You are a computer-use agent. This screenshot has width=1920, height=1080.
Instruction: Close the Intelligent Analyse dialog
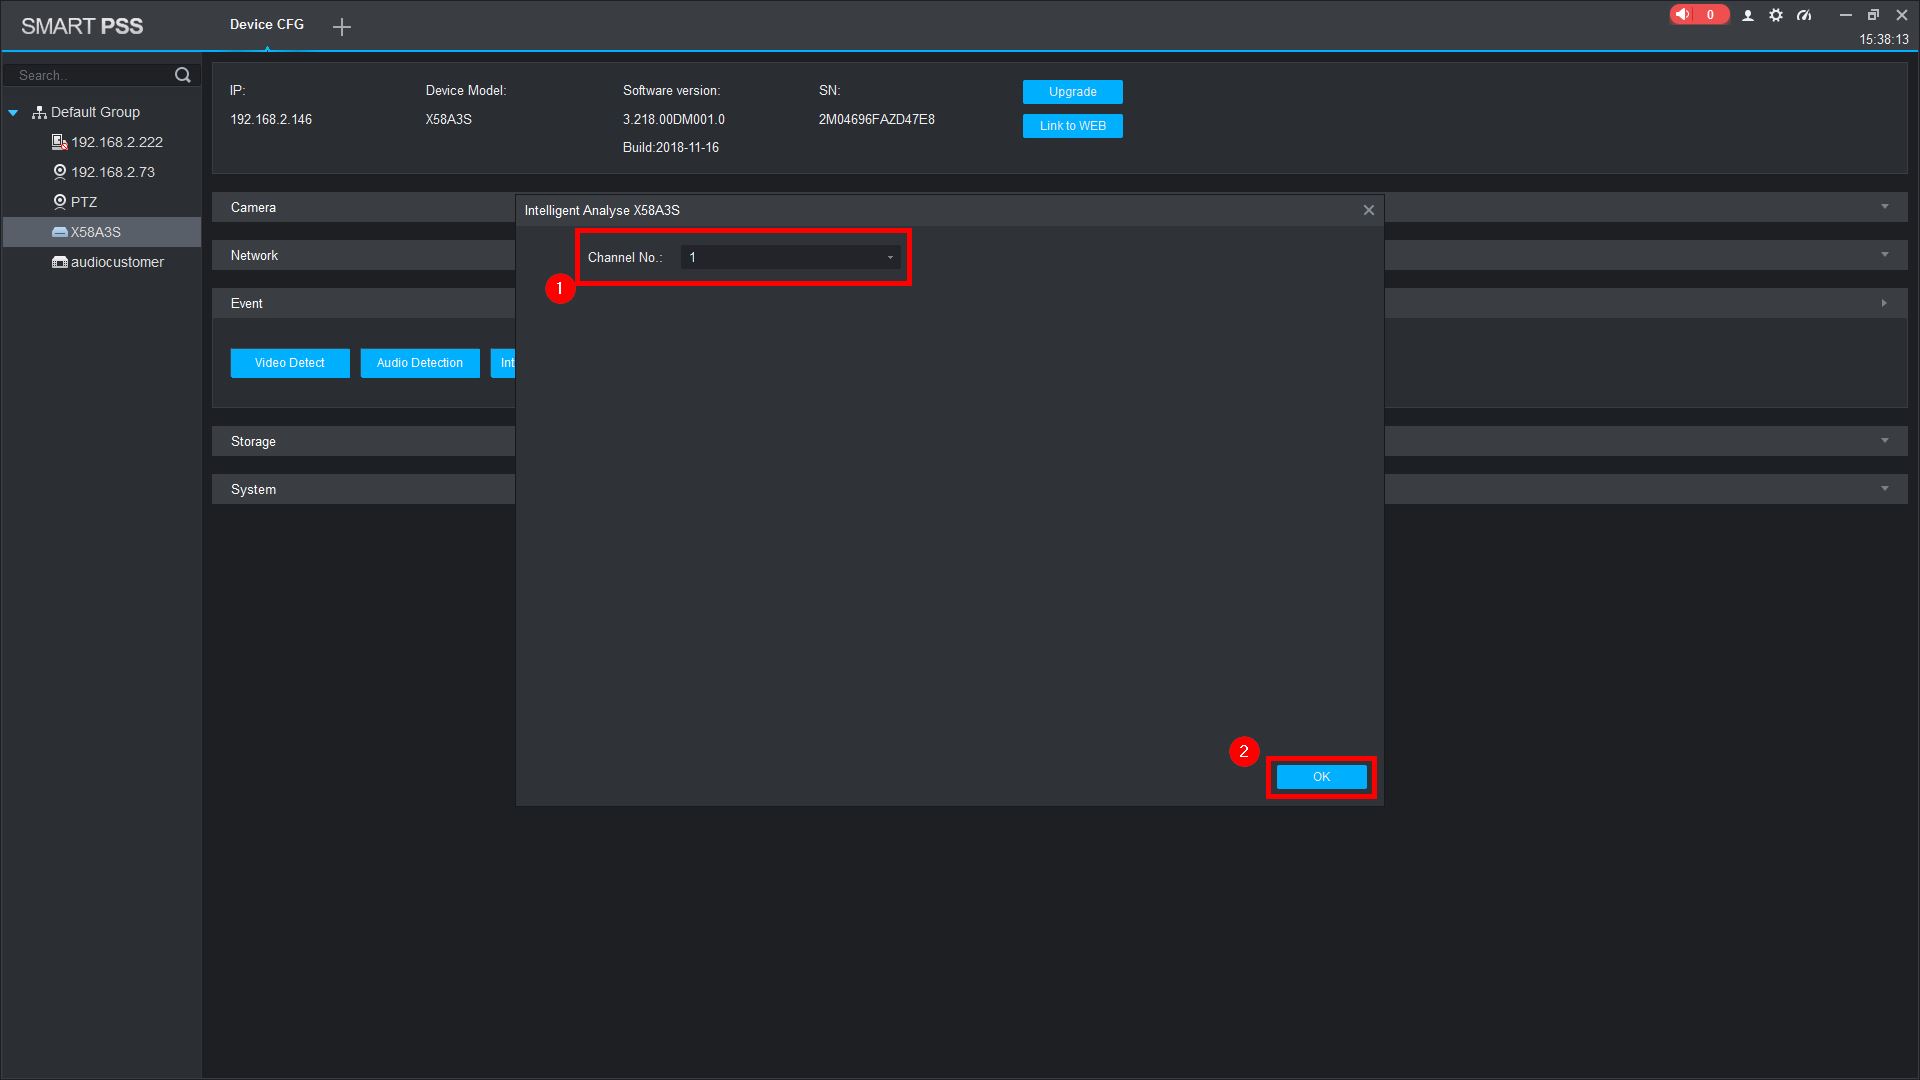(x=1369, y=210)
